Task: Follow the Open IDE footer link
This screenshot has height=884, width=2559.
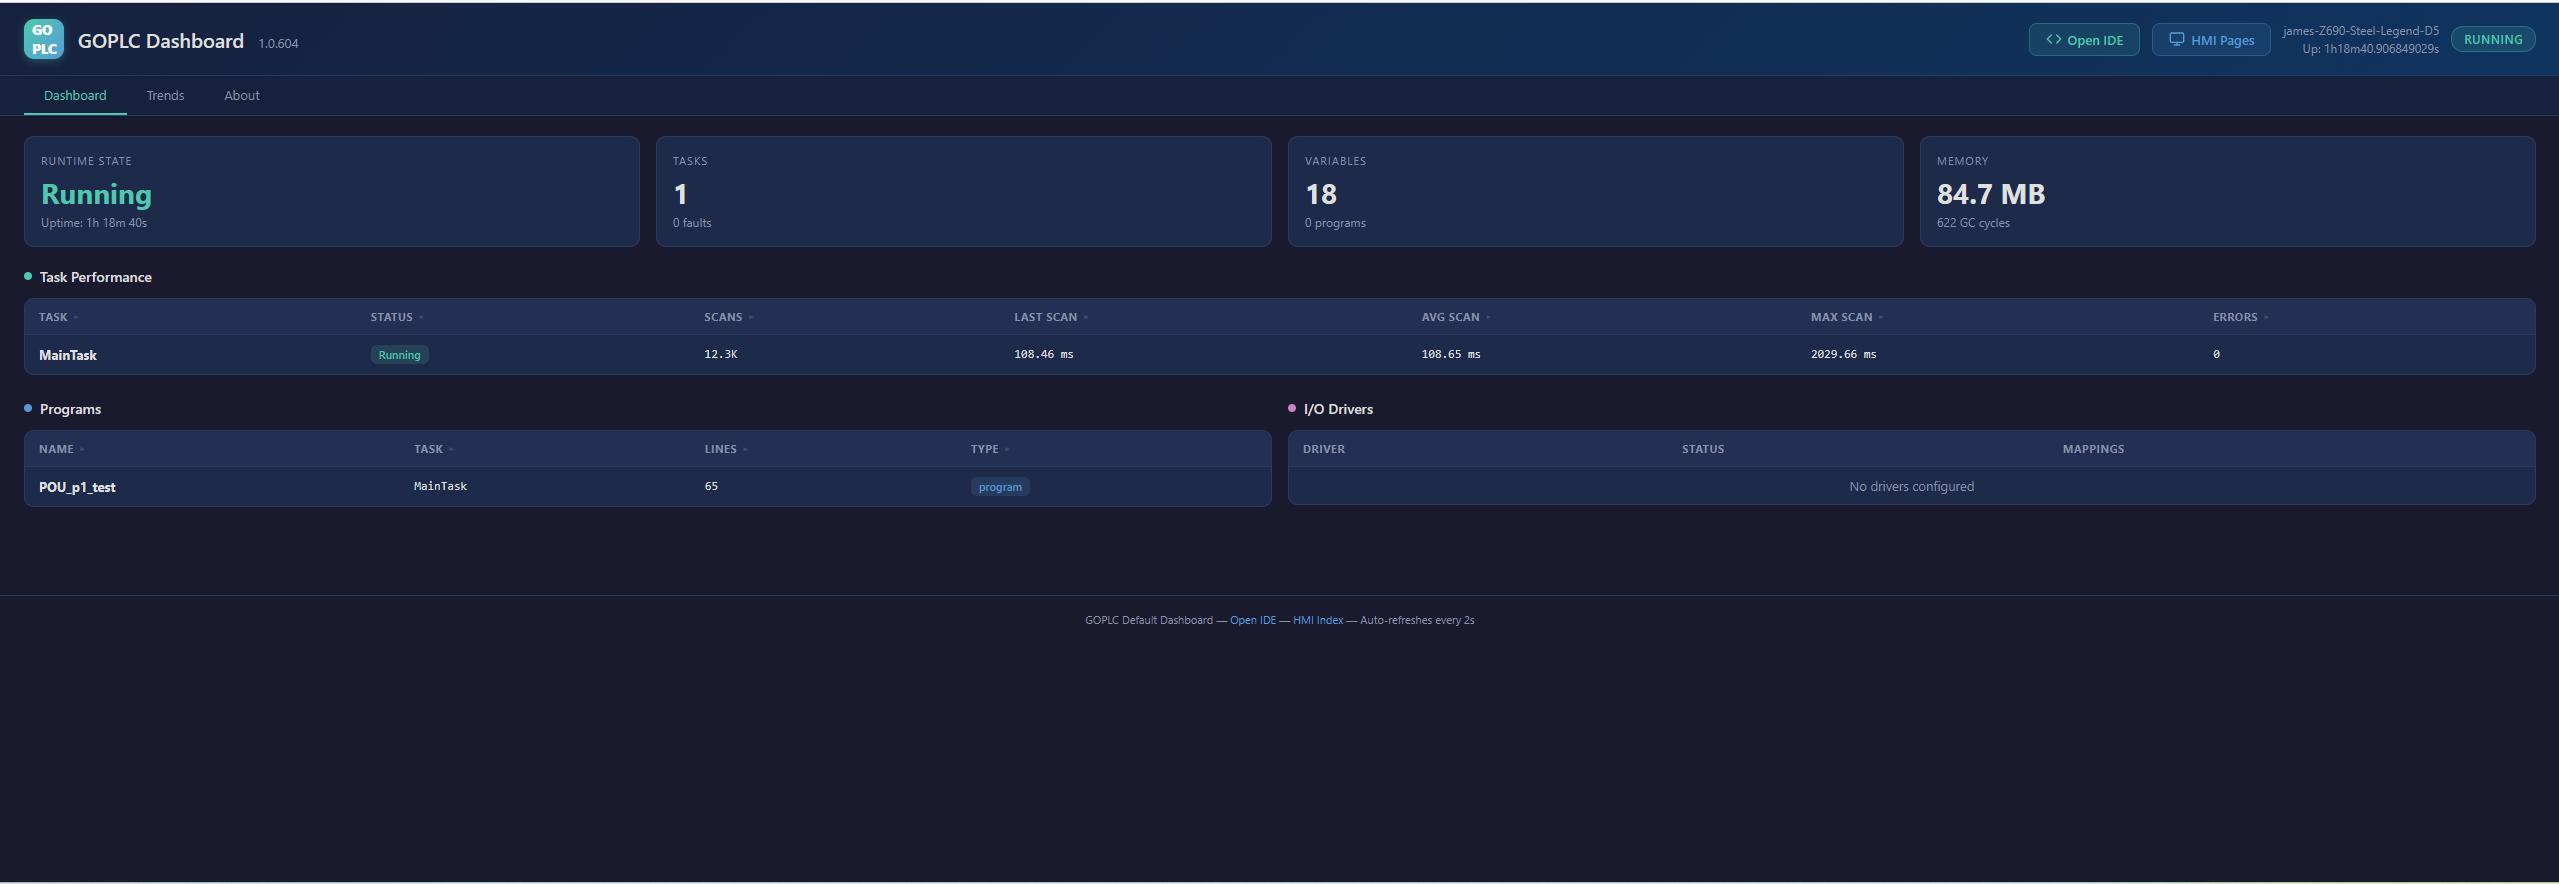Action: (x=1252, y=620)
